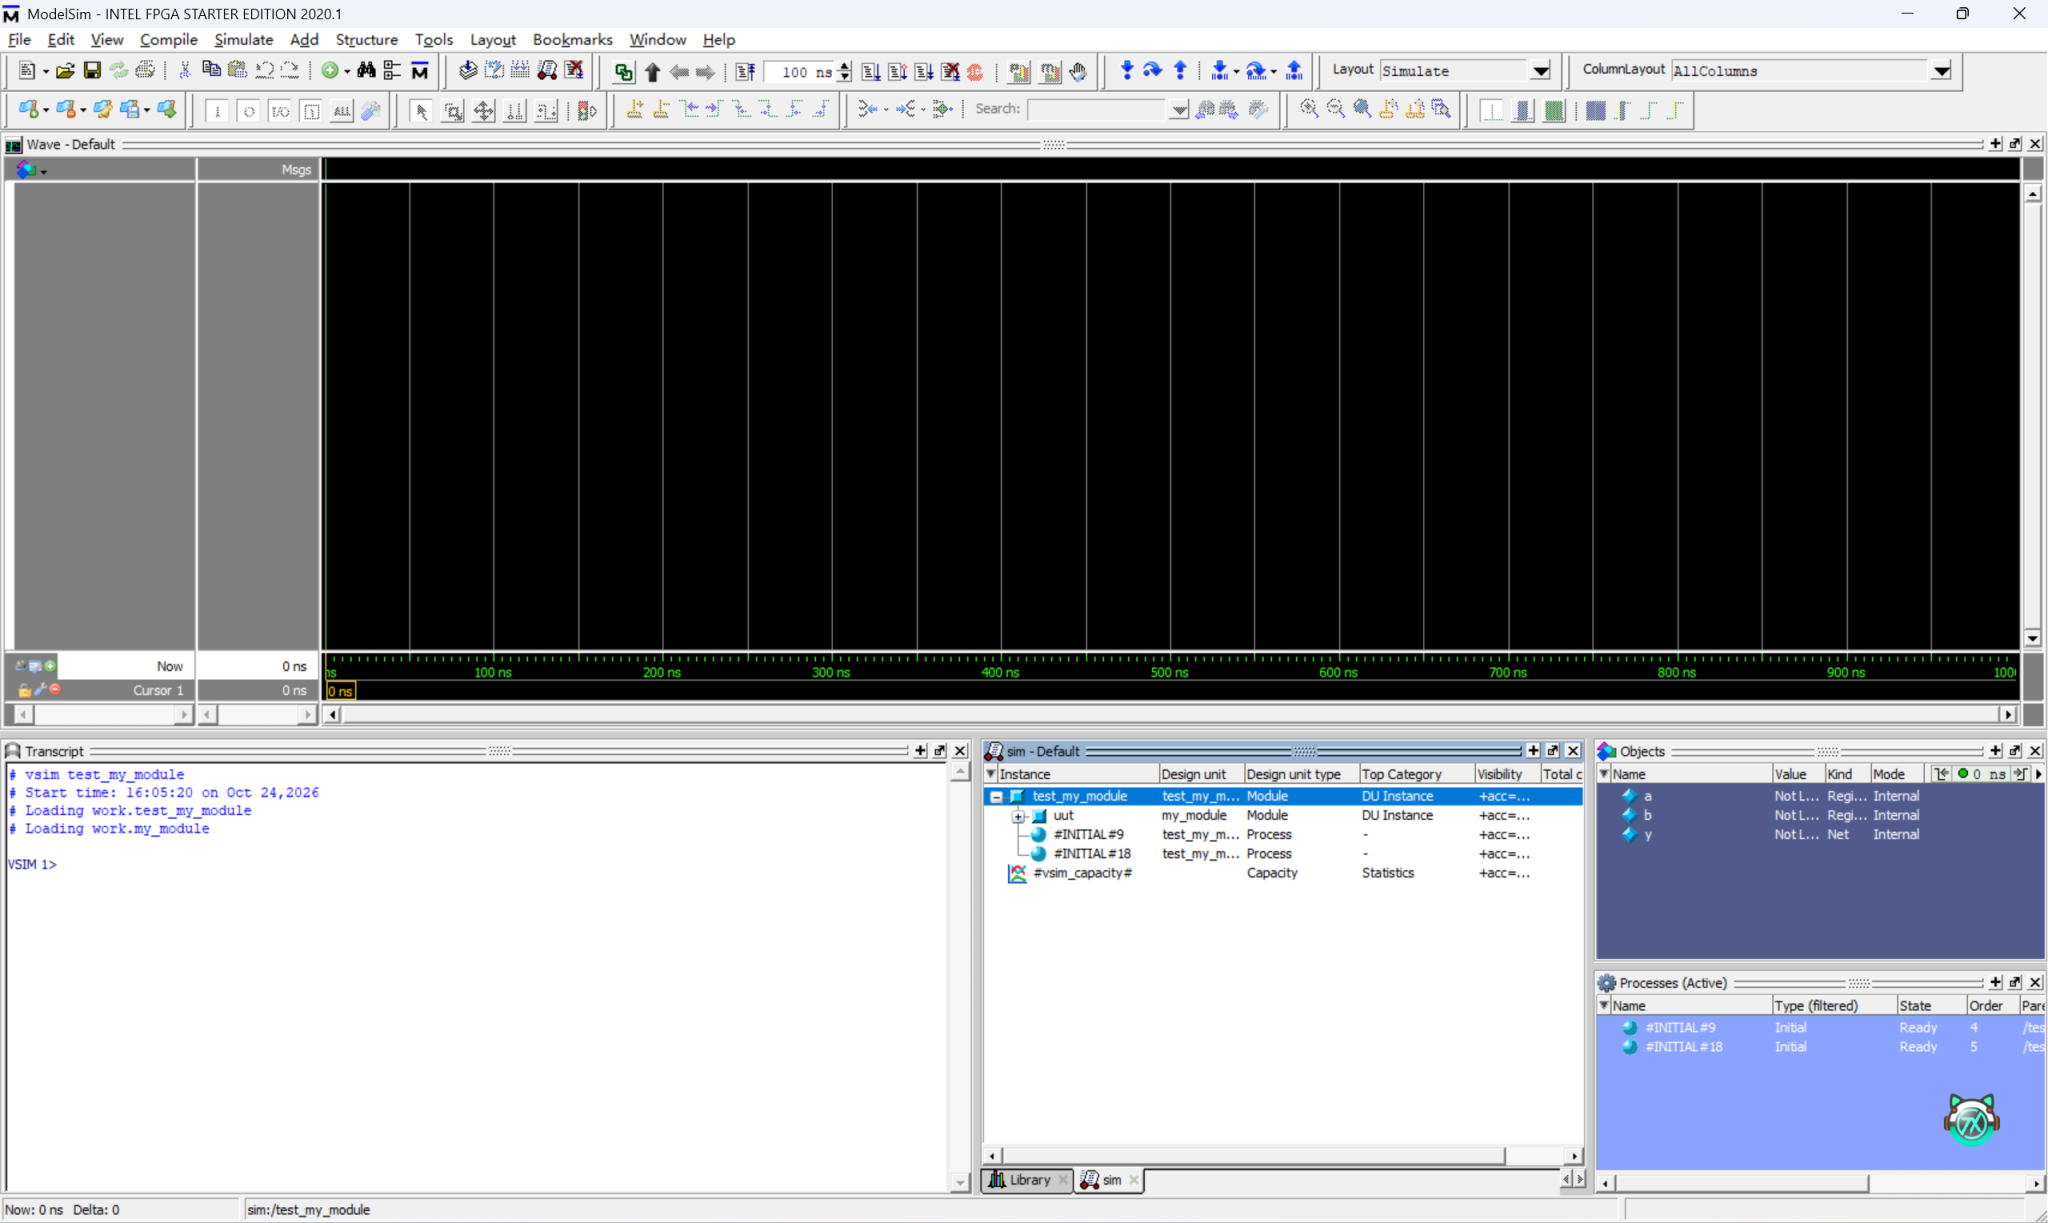Switch to the Library tab
The height and width of the screenshot is (1223, 2048).
[1027, 1180]
